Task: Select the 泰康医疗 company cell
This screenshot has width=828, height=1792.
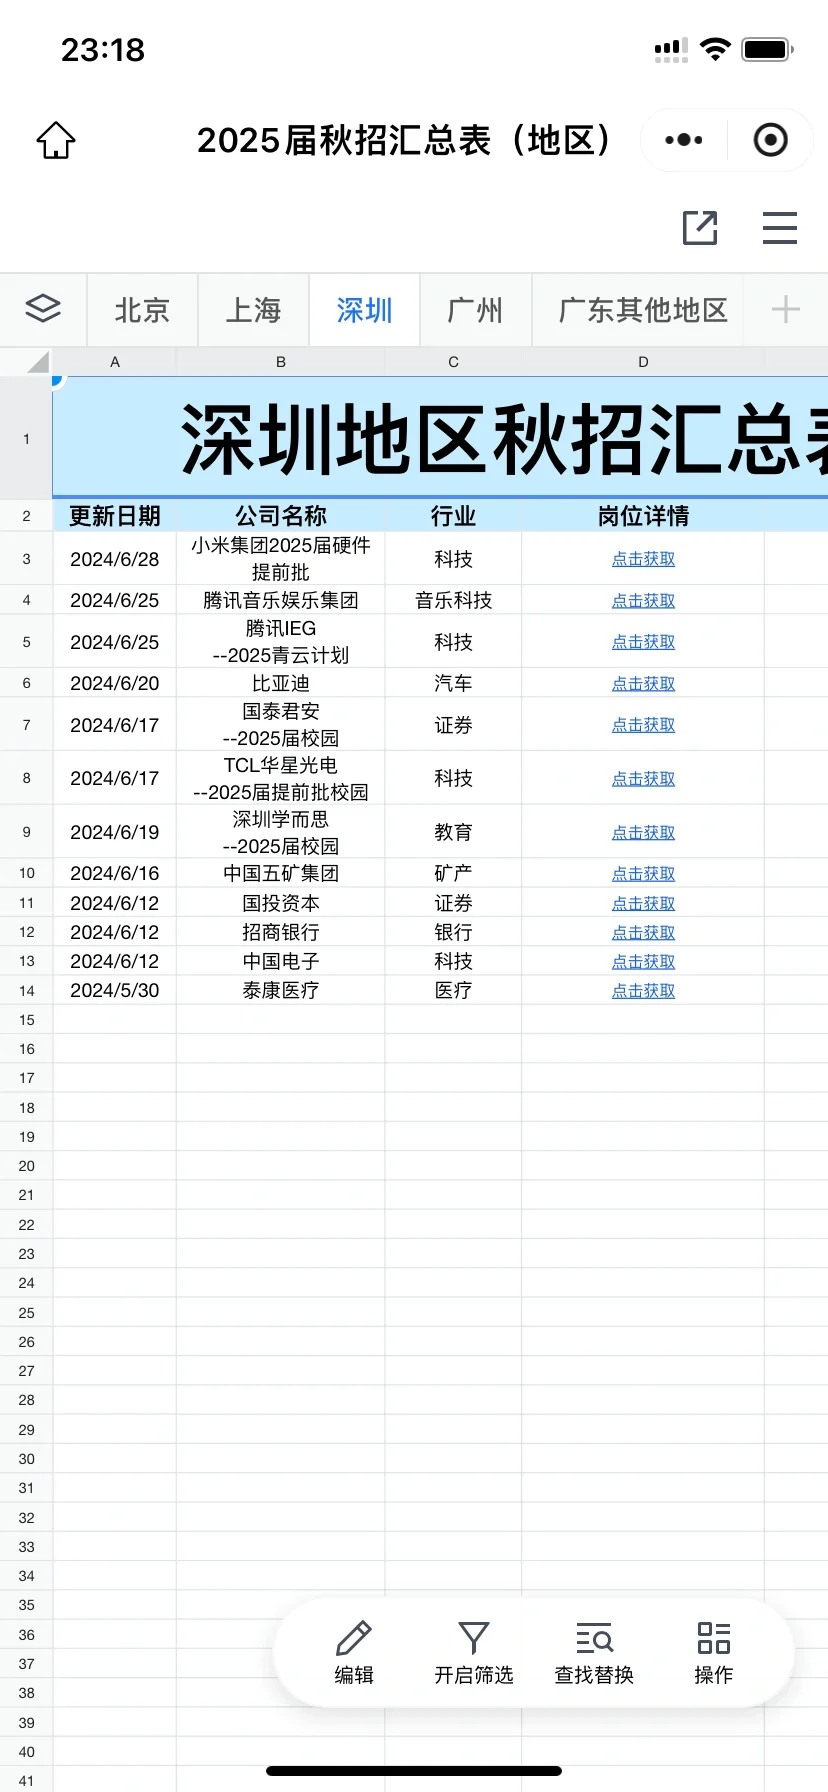Action: coord(281,990)
